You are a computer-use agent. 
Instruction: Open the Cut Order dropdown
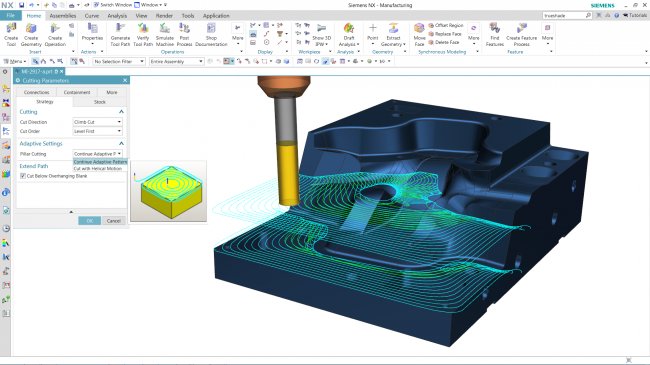tap(97, 131)
